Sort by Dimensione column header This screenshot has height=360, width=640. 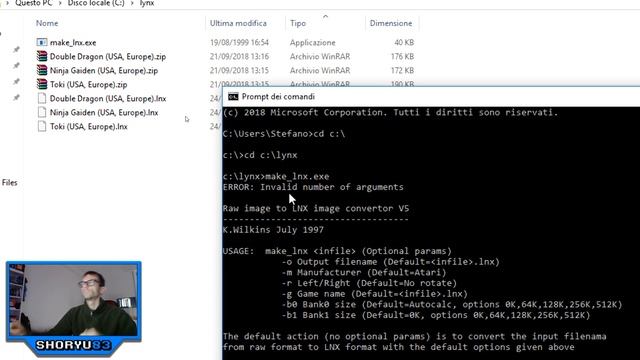391,23
